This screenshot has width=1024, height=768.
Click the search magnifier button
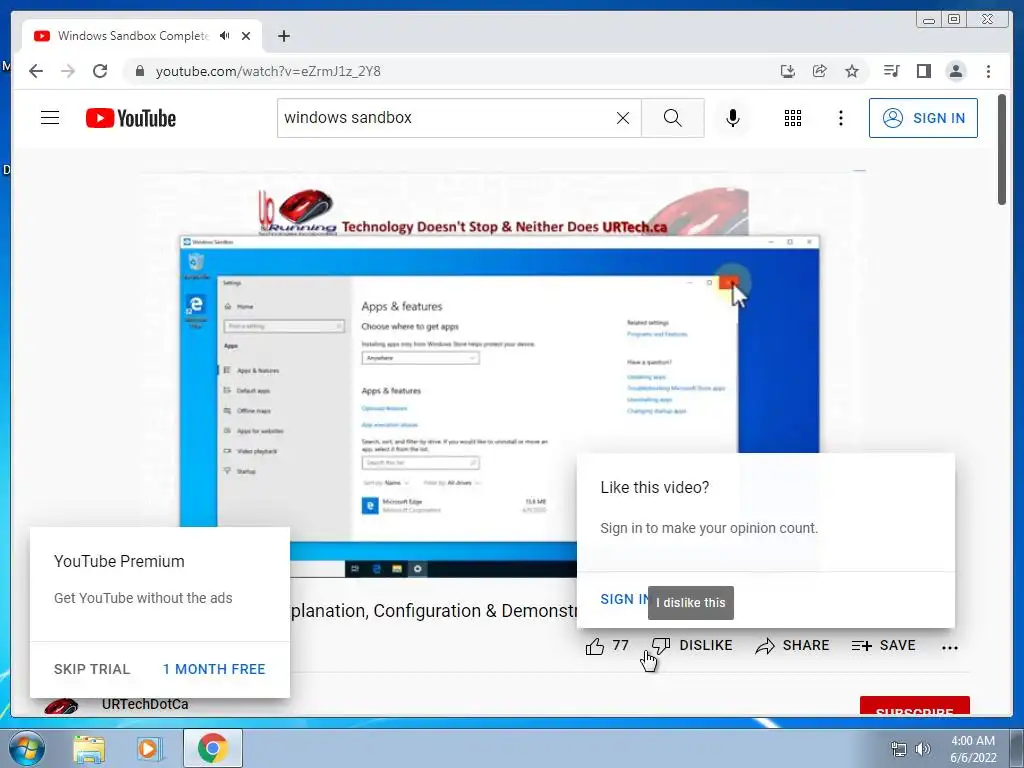click(x=673, y=118)
